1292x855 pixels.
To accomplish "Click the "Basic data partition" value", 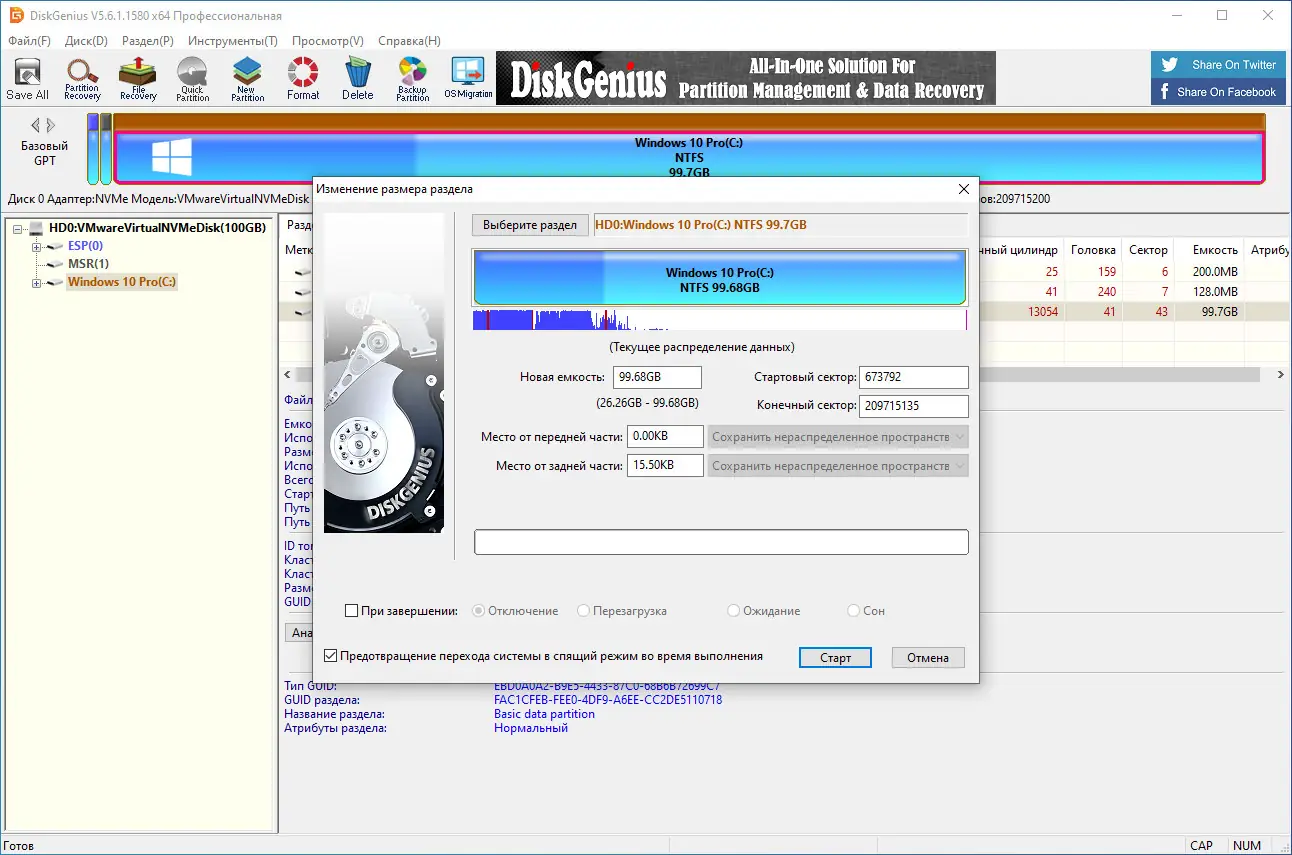I will 544,714.
